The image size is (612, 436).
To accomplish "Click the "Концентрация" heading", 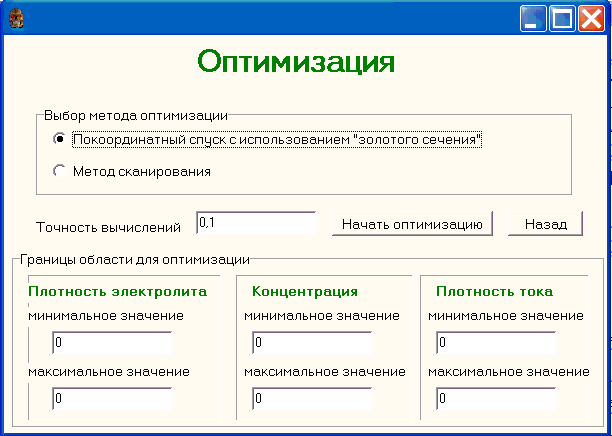I will click(305, 292).
